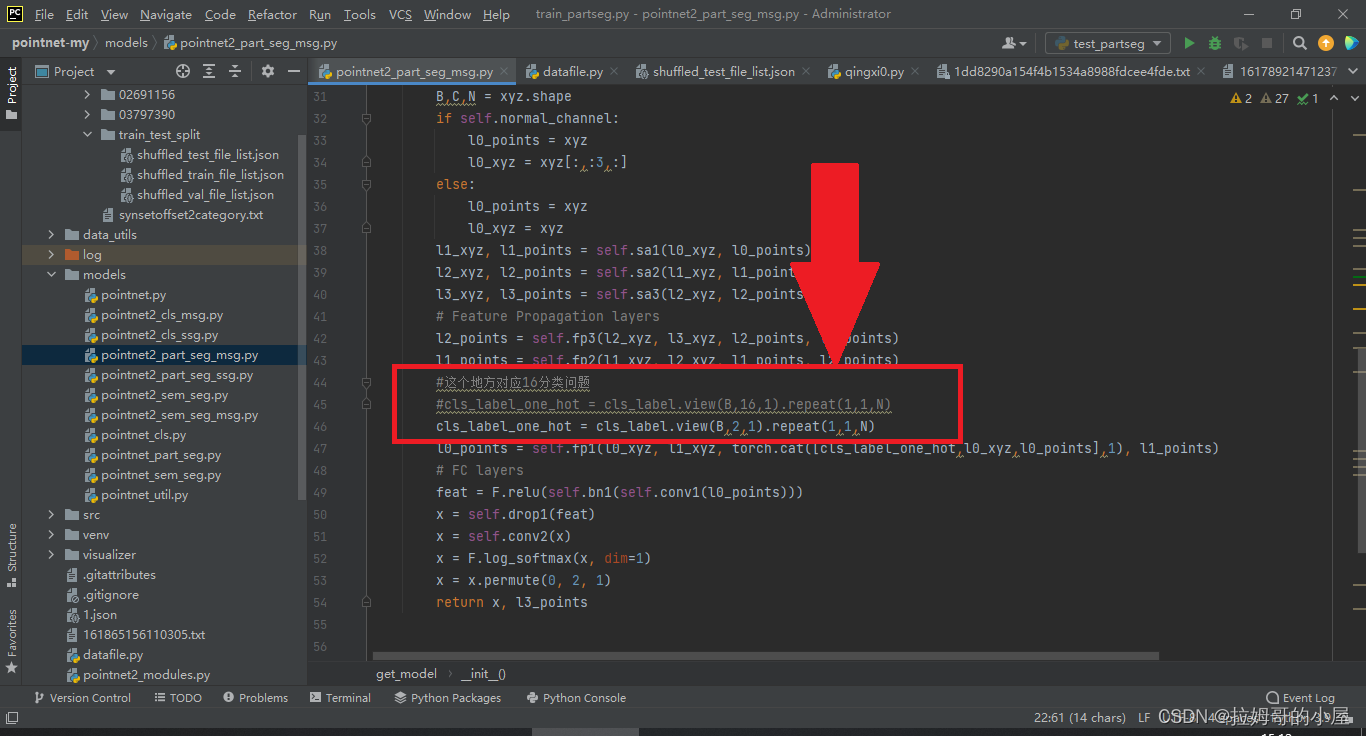This screenshot has width=1366, height=736.
Task: Run the test_partseg configuration
Action: tap(1189, 43)
